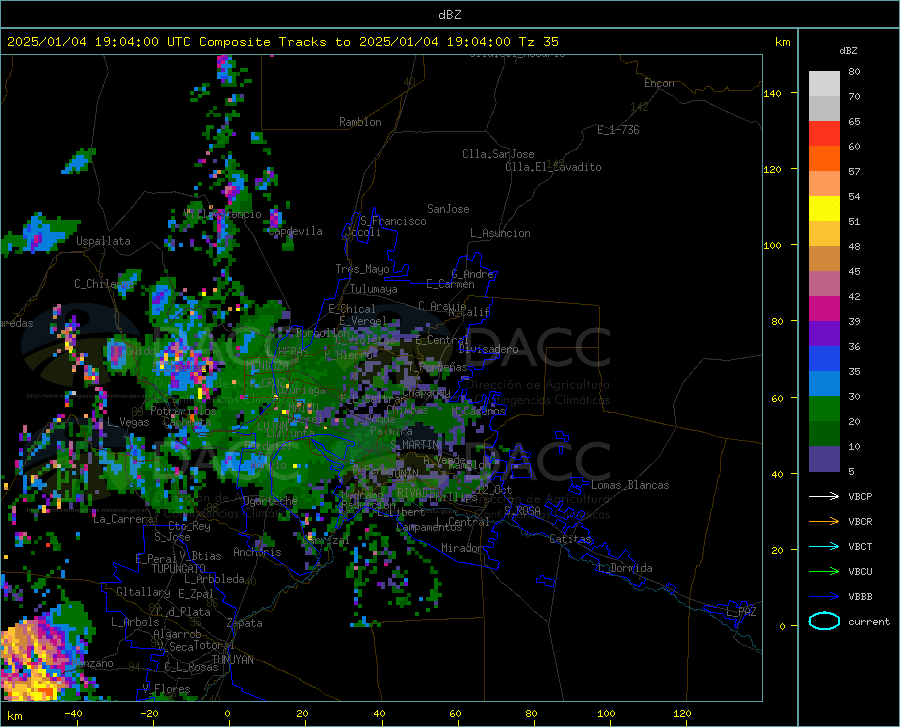Click the 'Gltallary' place label
Viewport: 900px width, 727px height.
point(143,592)
